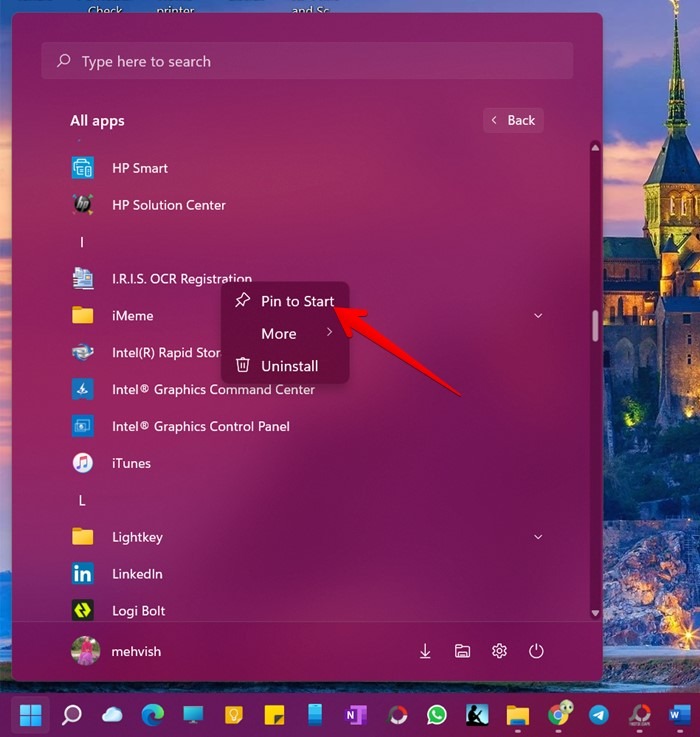Open the cloud app on taskbar
This screenshot has height=737, width=700.
coord(112,715)
